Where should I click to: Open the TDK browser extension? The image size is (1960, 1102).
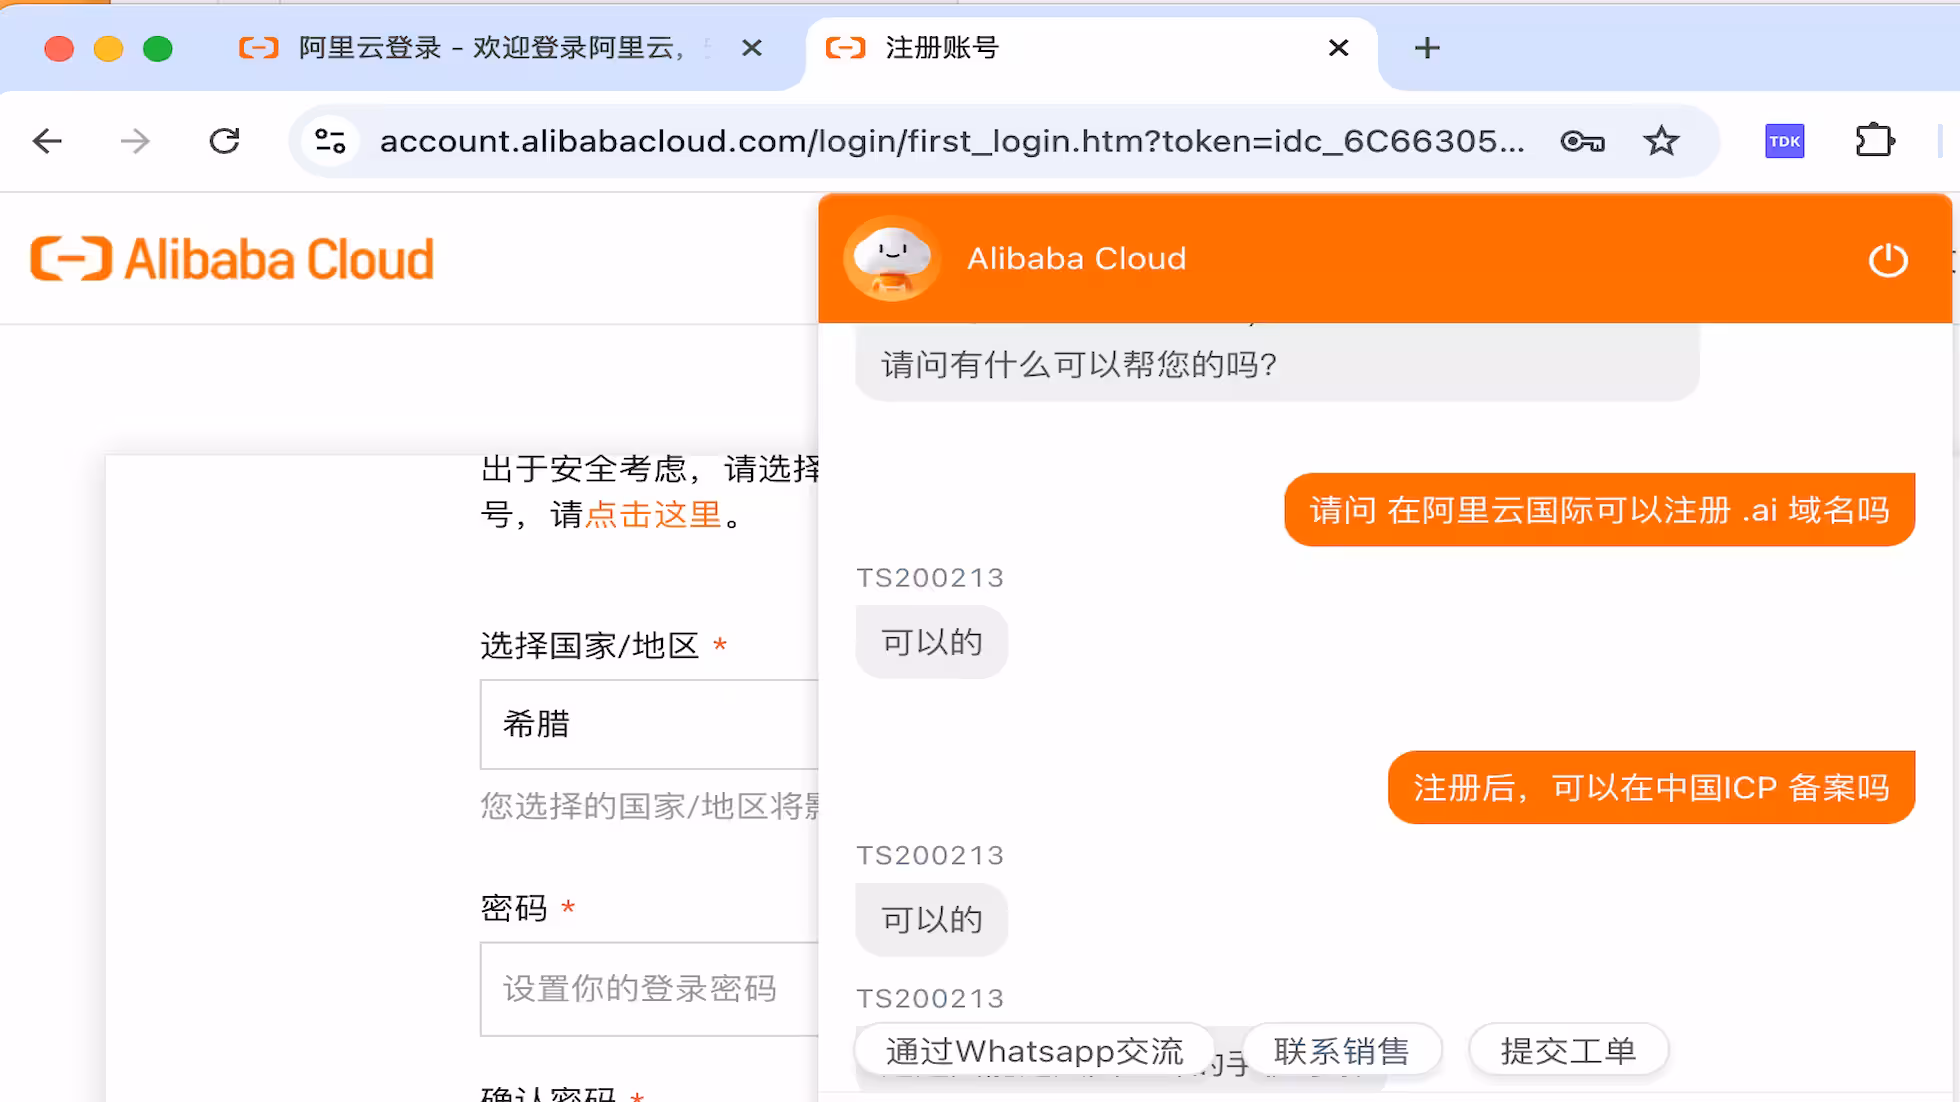(x=1784, y=141)
